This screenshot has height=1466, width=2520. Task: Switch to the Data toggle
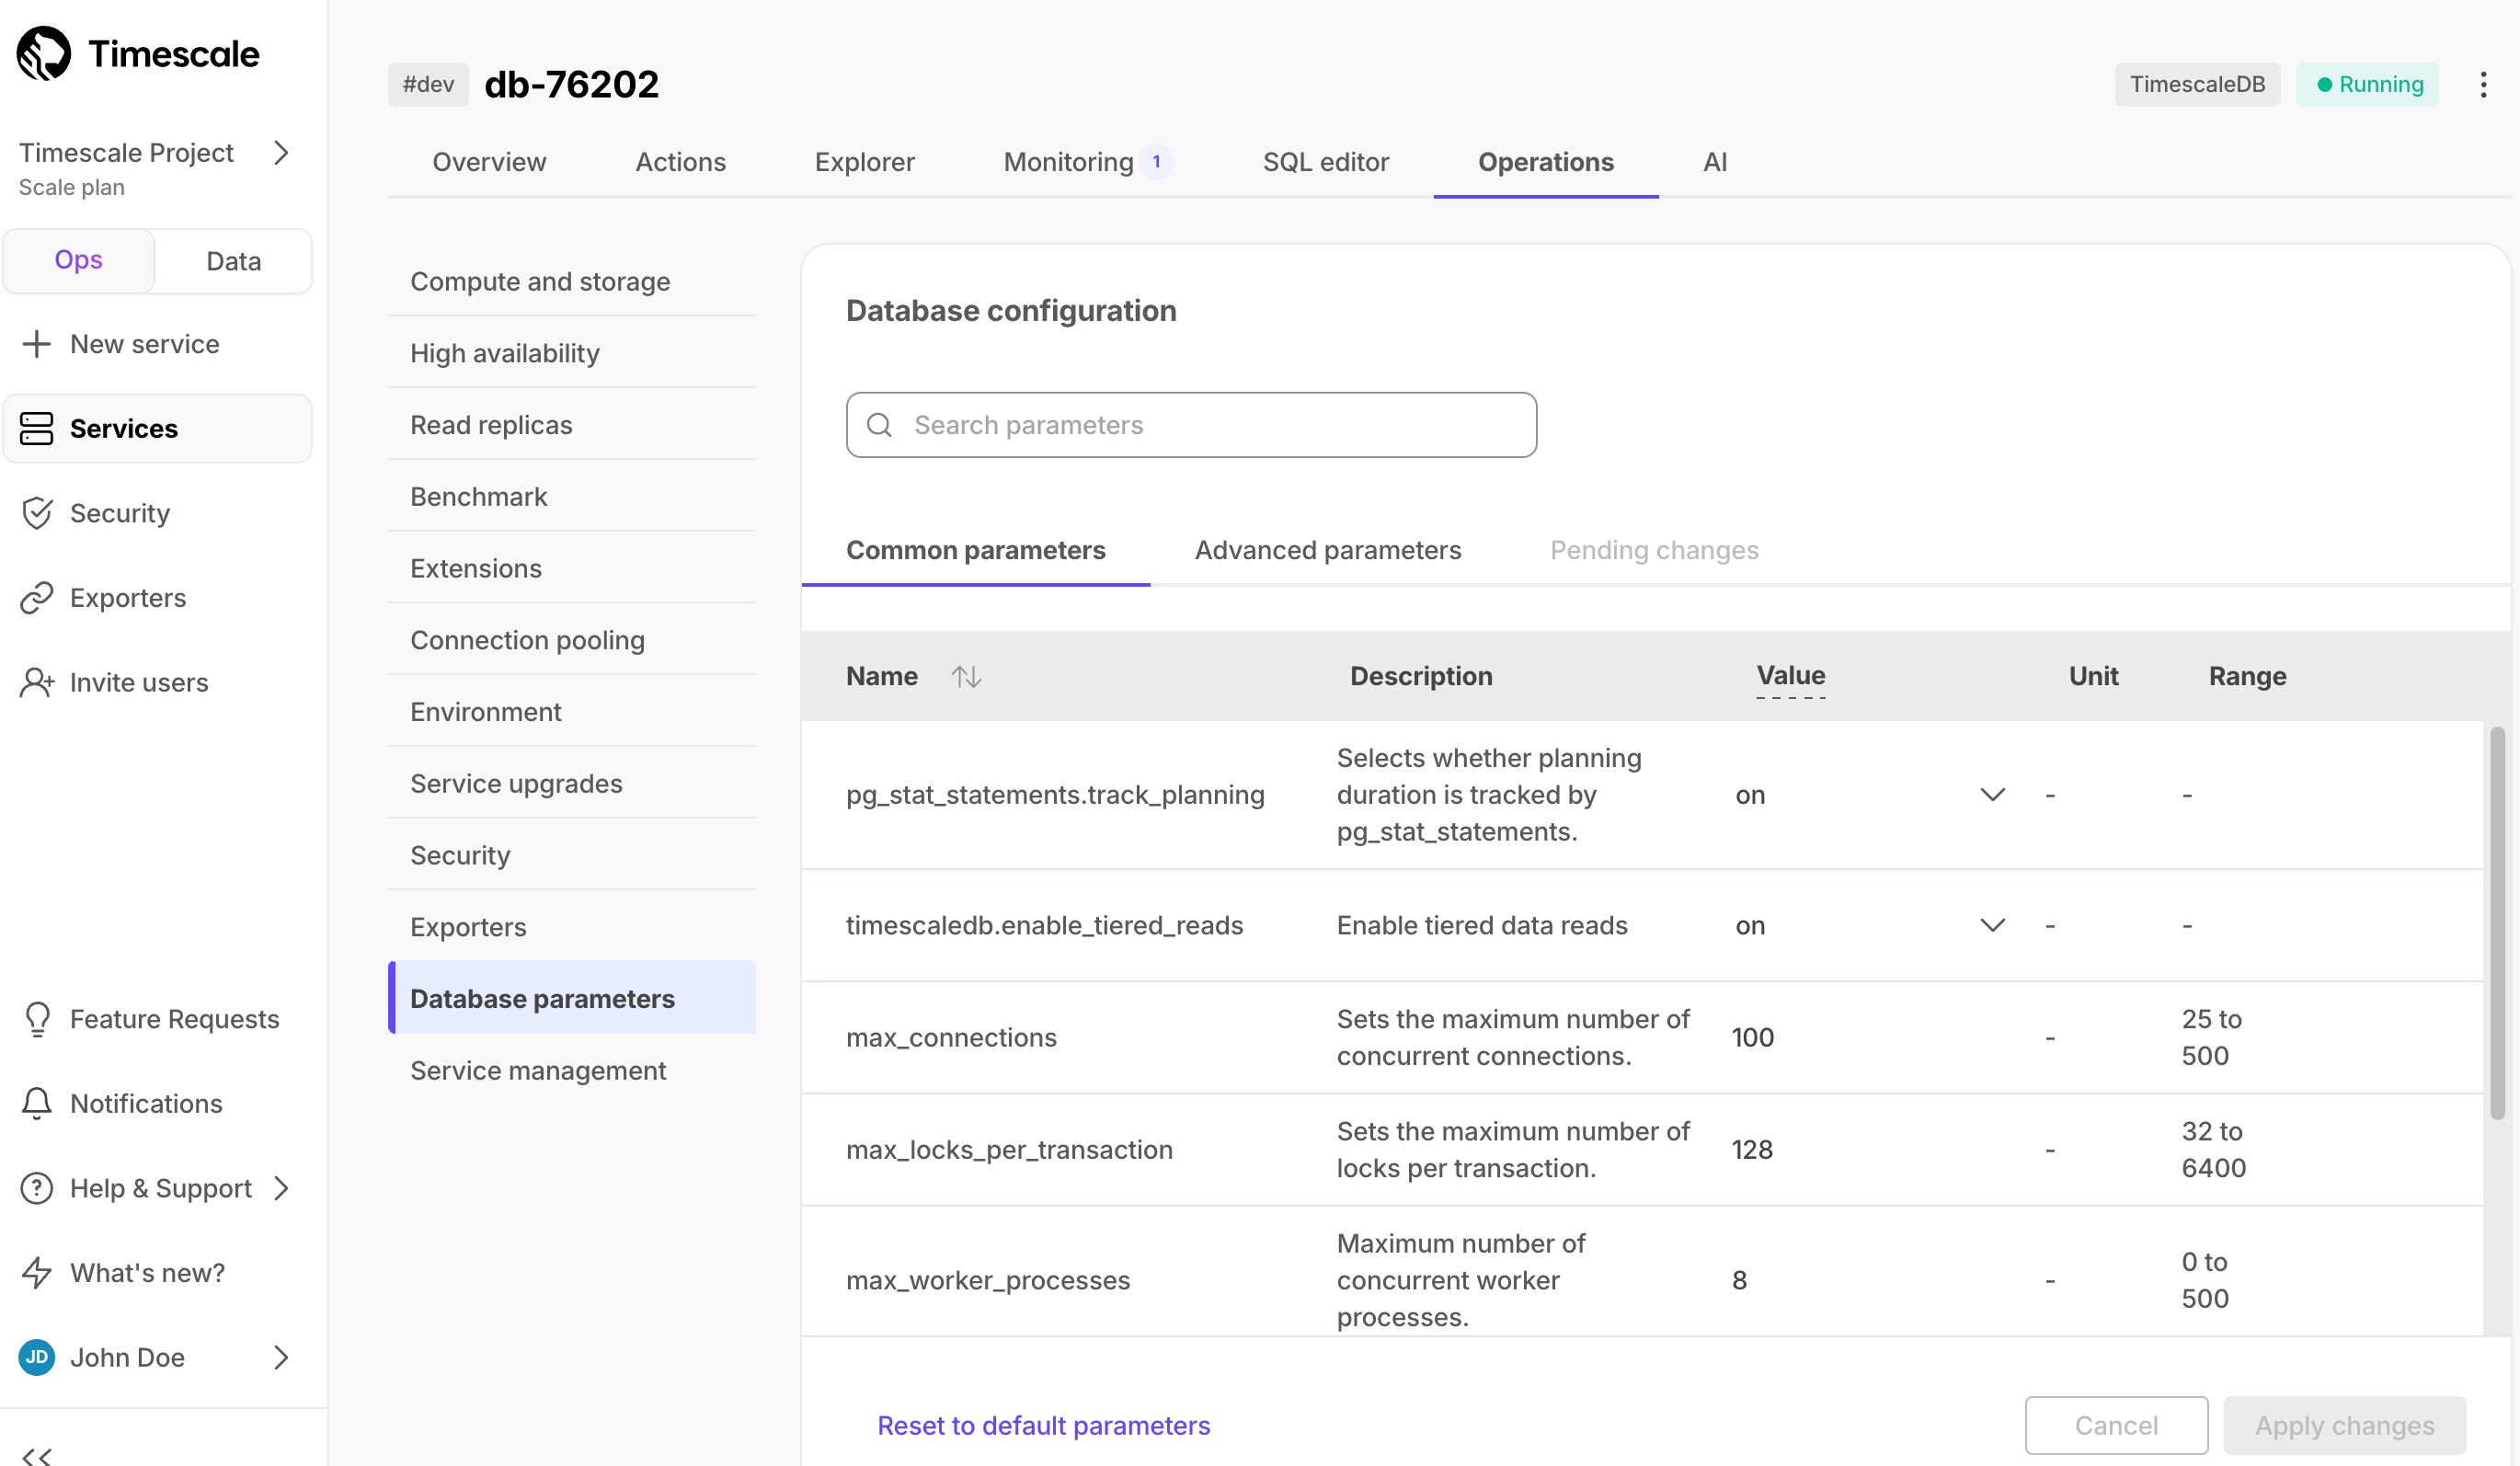tap(233, 261)
